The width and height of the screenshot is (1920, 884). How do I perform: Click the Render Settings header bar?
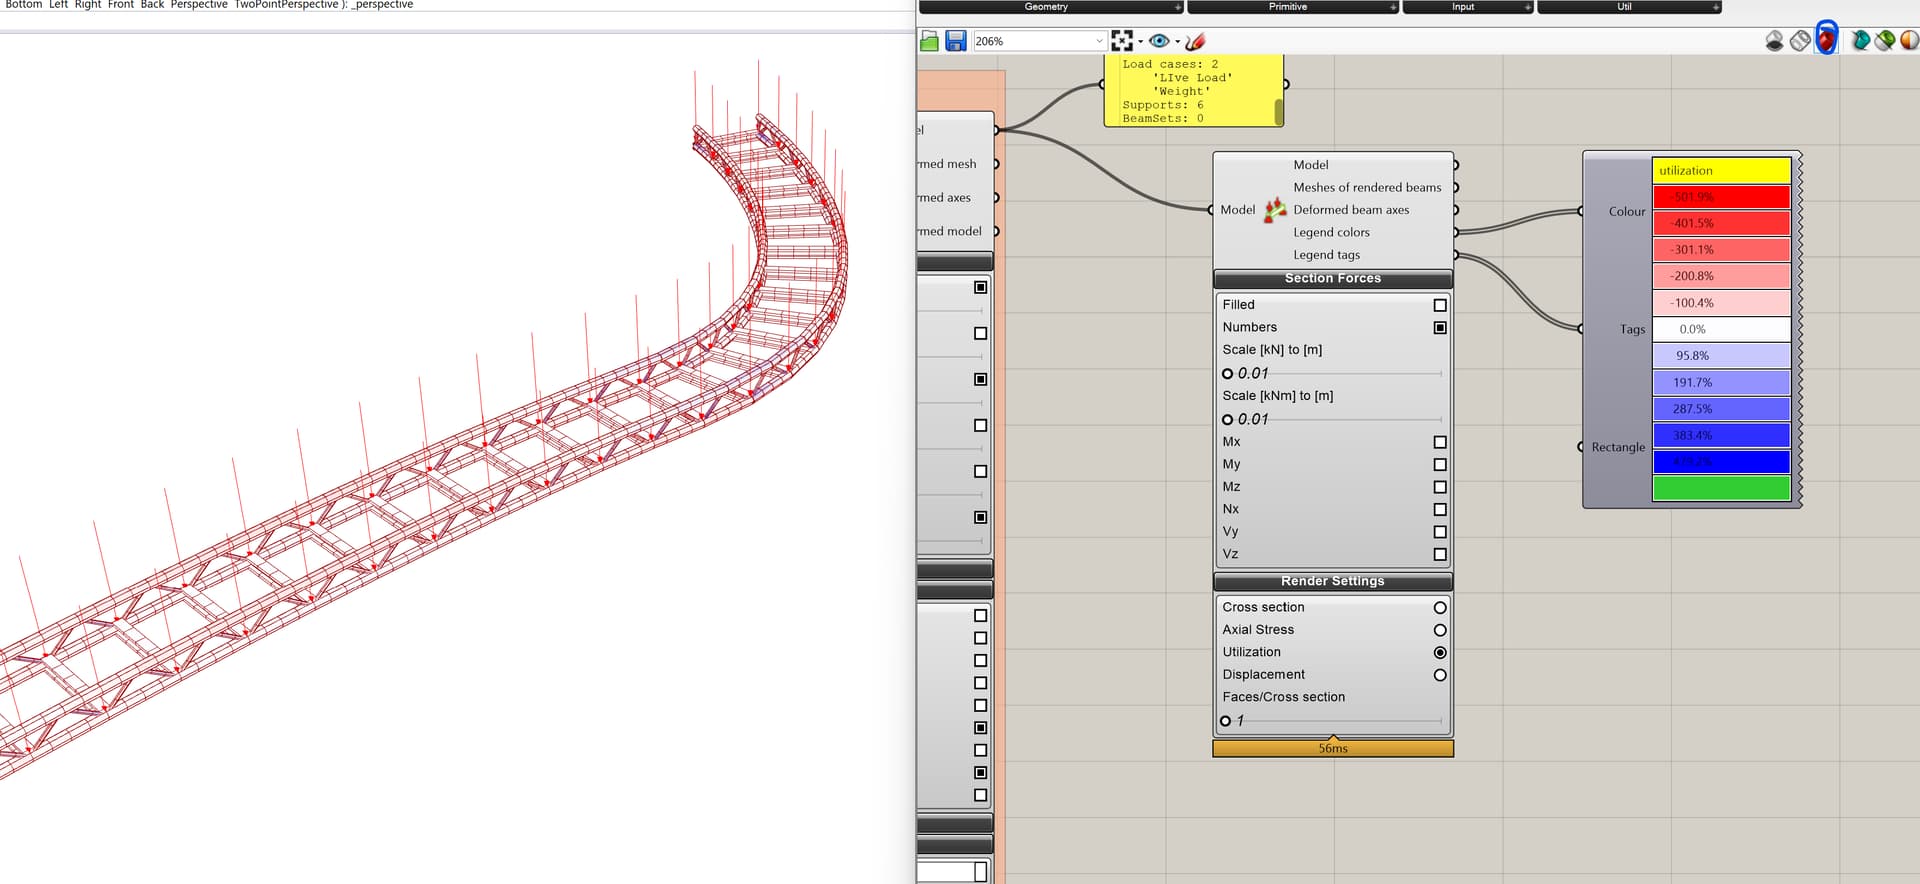click(1332, 581)
